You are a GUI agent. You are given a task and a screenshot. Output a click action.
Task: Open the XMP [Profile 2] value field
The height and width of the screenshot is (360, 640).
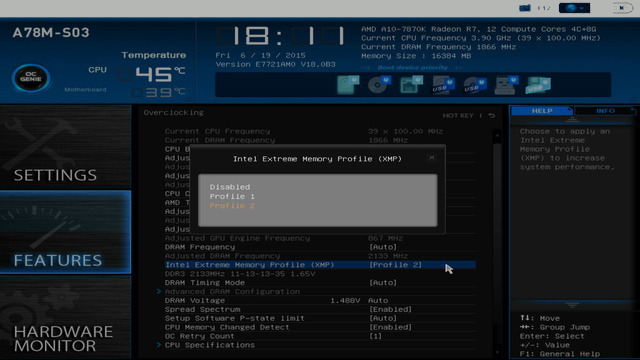396,265
